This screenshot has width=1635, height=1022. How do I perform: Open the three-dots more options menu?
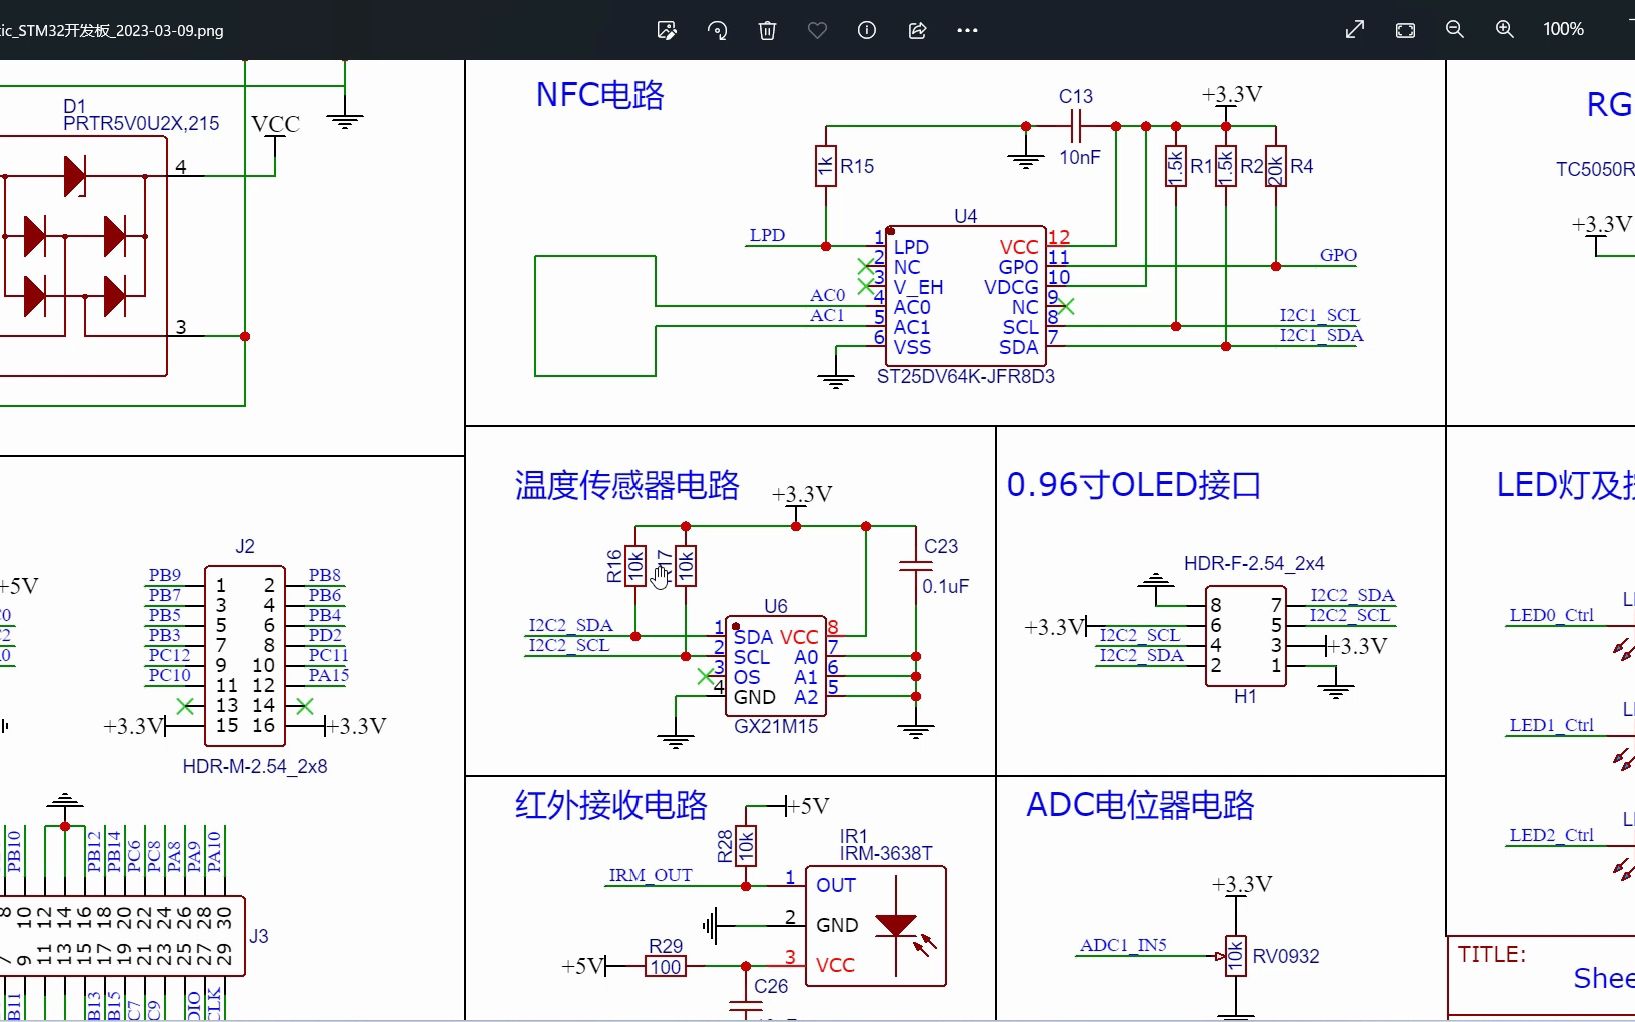tap(967, 30)
